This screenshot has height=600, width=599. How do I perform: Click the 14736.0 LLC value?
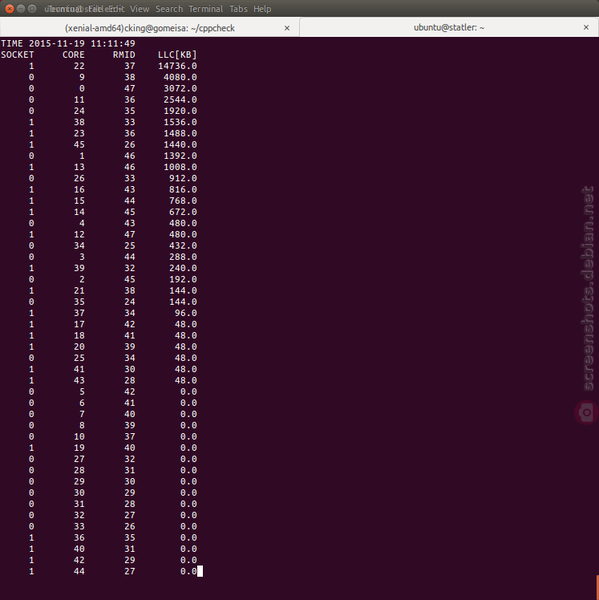[177, 66]
